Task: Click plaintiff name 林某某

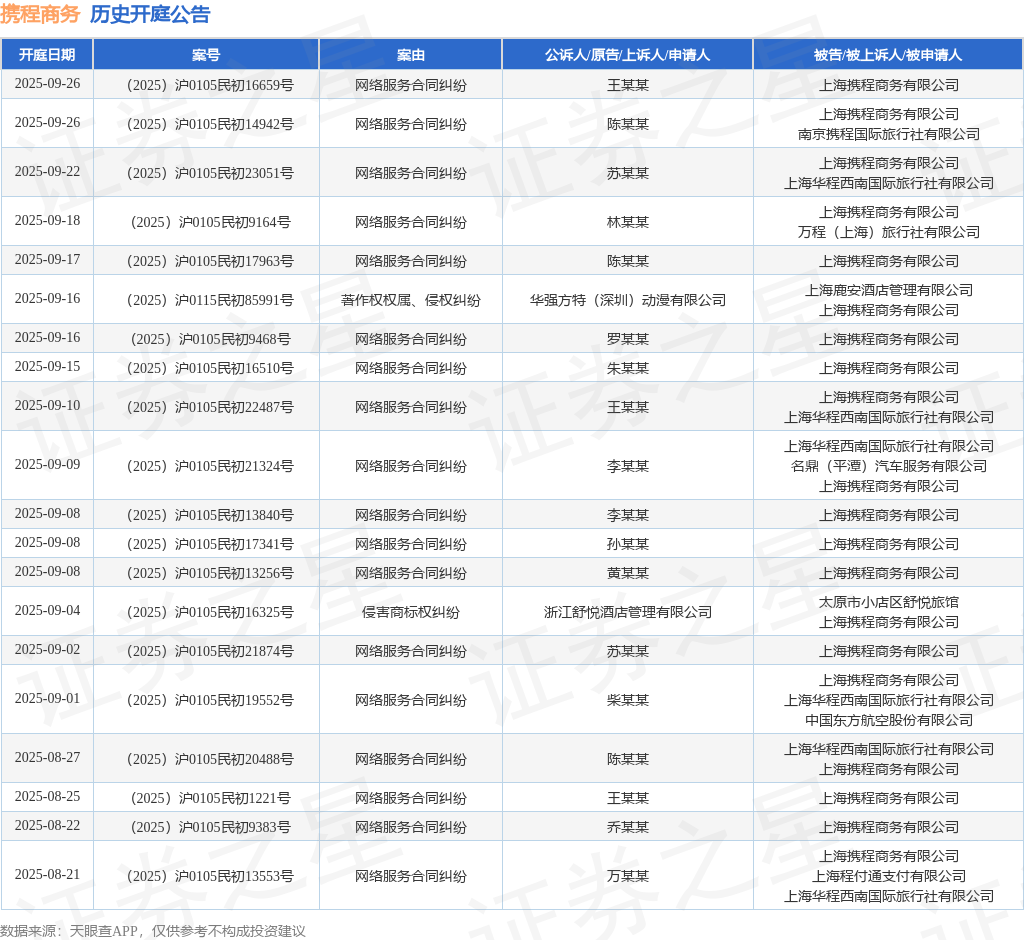Action: pos(628,221)
